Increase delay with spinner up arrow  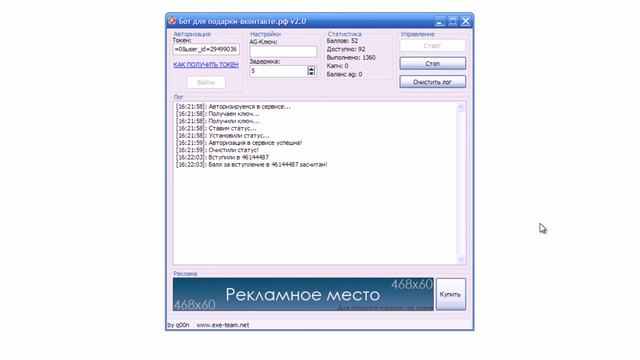[x=311, y=69]
